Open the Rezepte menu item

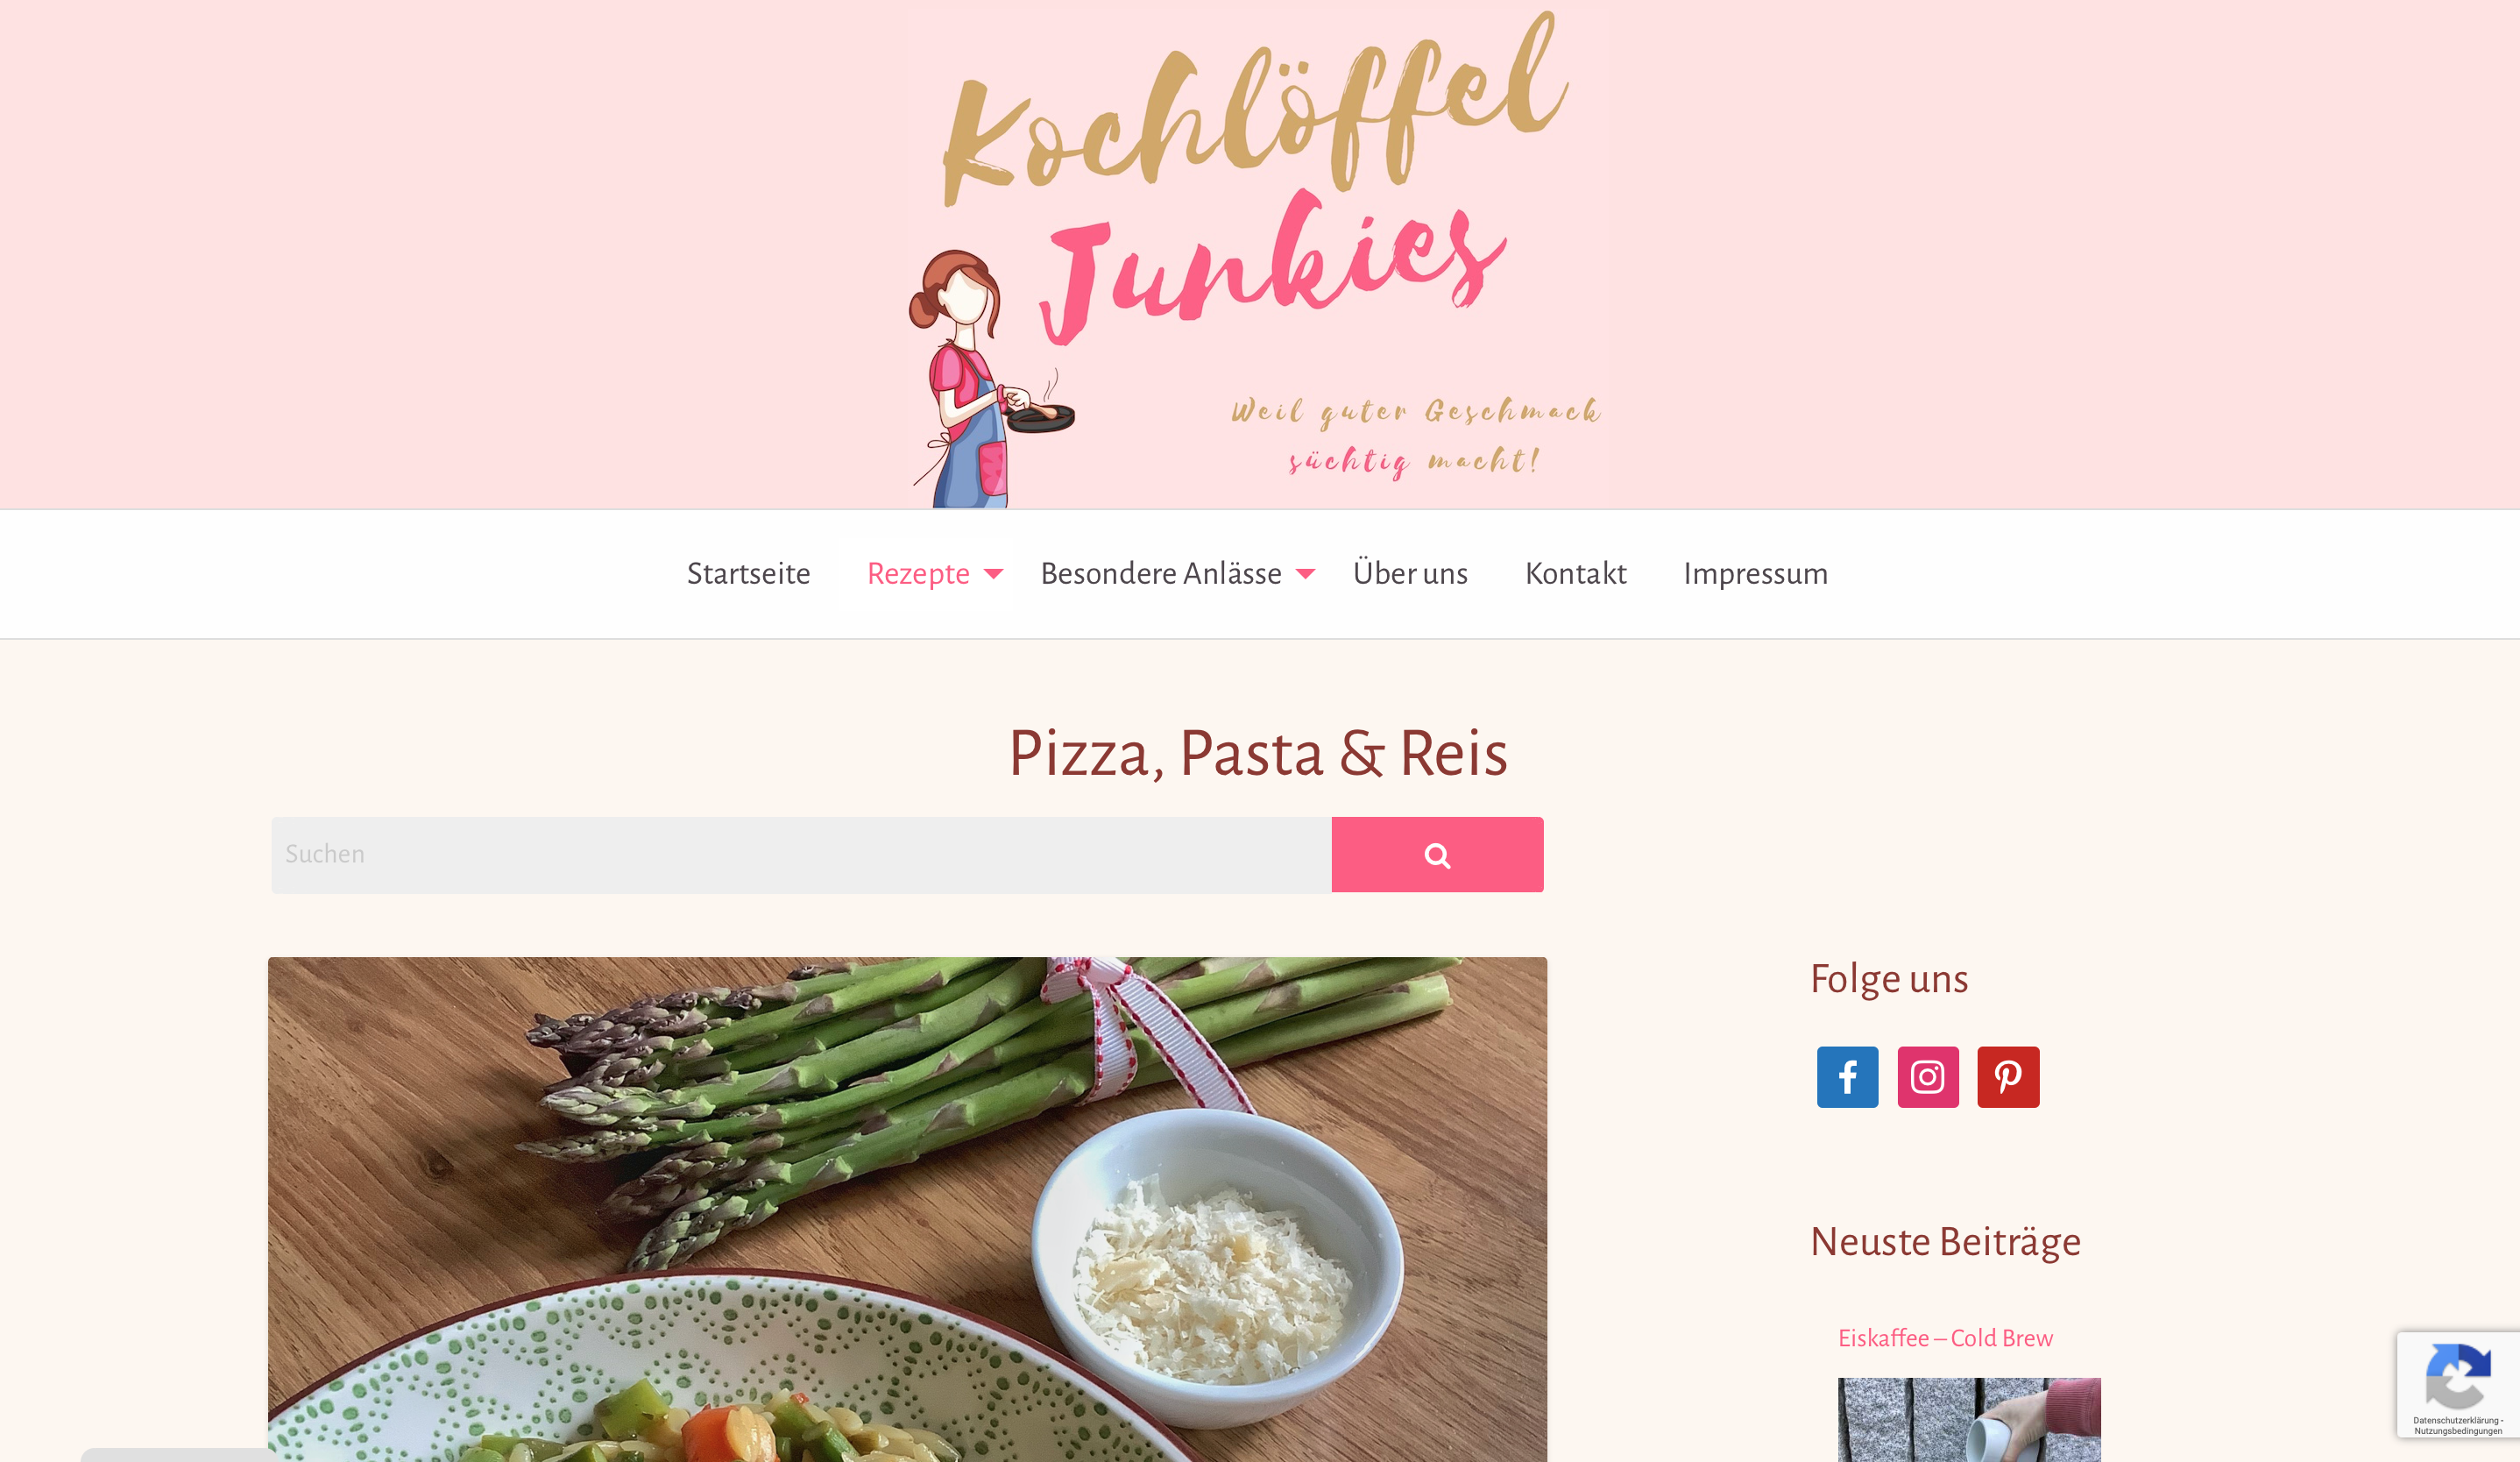click(918, 573)
